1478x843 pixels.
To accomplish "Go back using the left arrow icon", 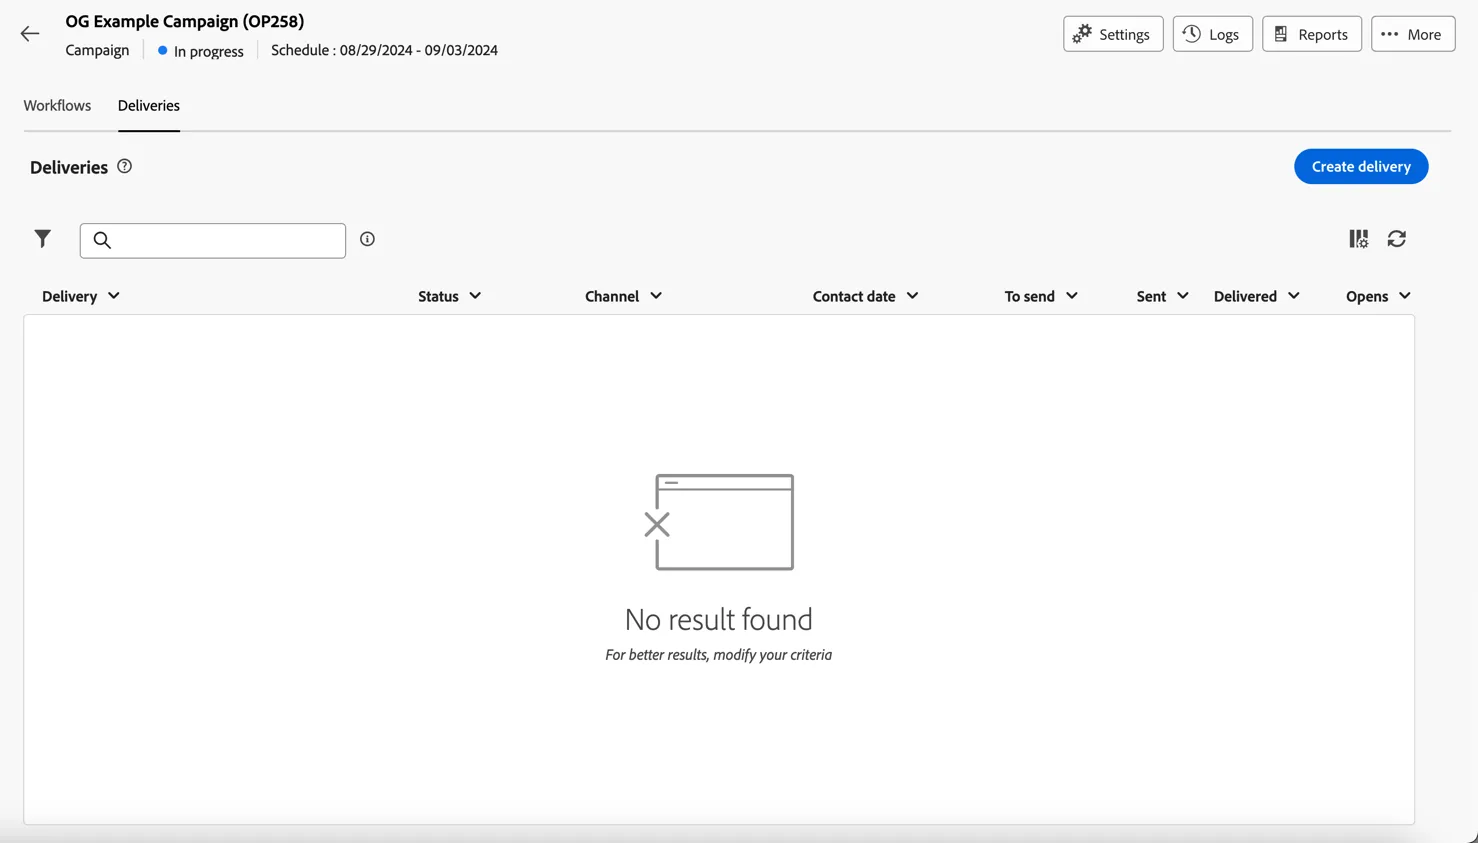I will click(30, 34).
